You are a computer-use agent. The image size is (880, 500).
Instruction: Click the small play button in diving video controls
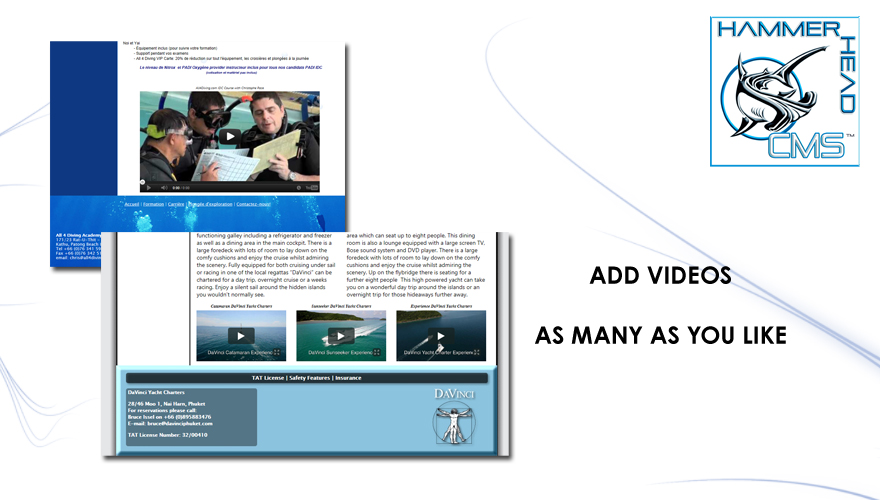click(148, 187)
